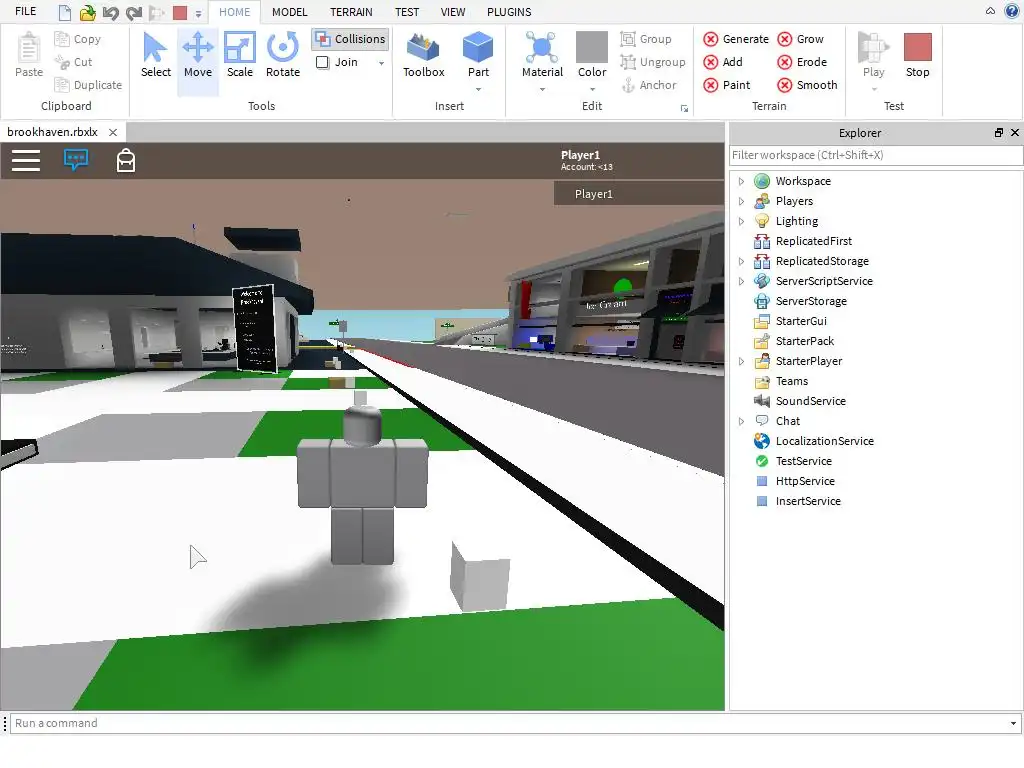Expand the ReplicatedStorage tree node

click(x=741, y=261)
